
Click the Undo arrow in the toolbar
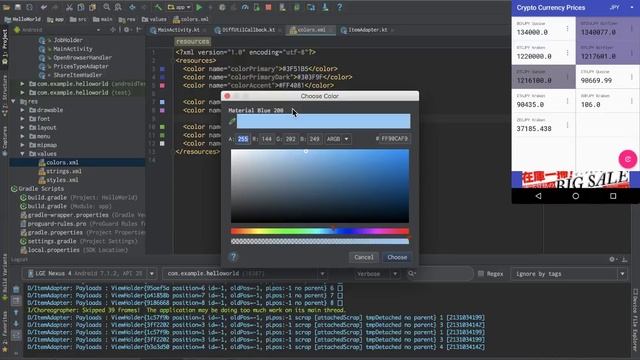44,7
